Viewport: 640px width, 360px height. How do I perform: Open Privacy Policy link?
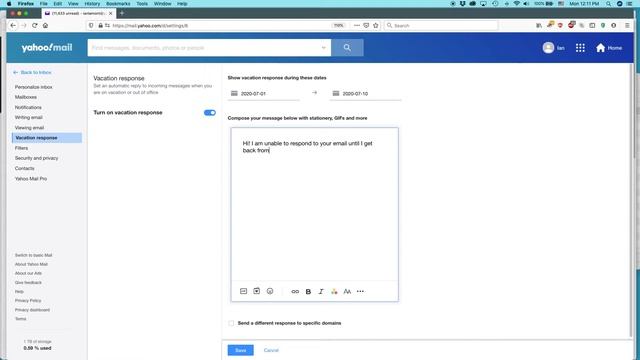point(28,300)
